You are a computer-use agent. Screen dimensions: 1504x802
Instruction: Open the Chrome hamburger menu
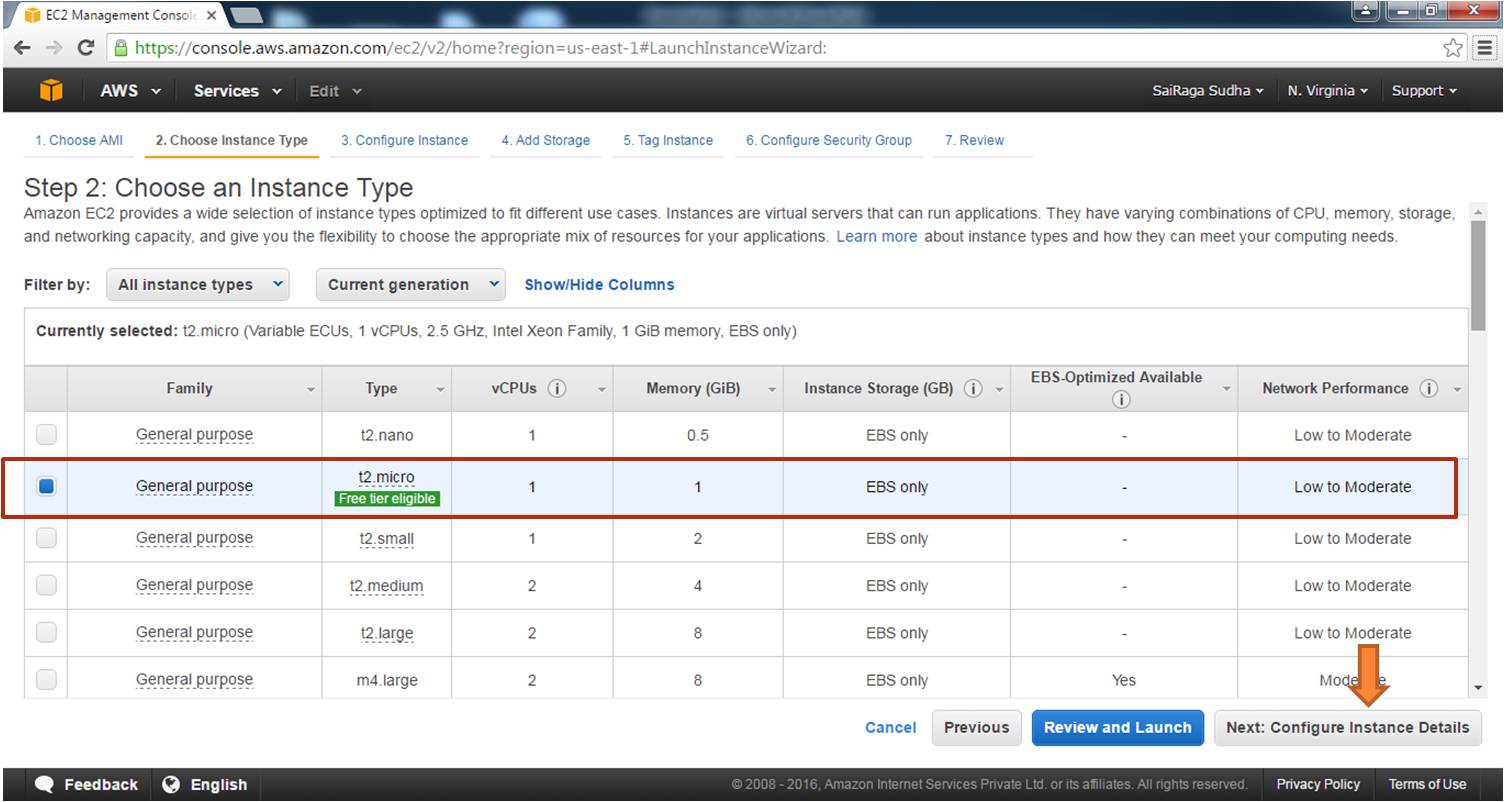[1485, 48]
